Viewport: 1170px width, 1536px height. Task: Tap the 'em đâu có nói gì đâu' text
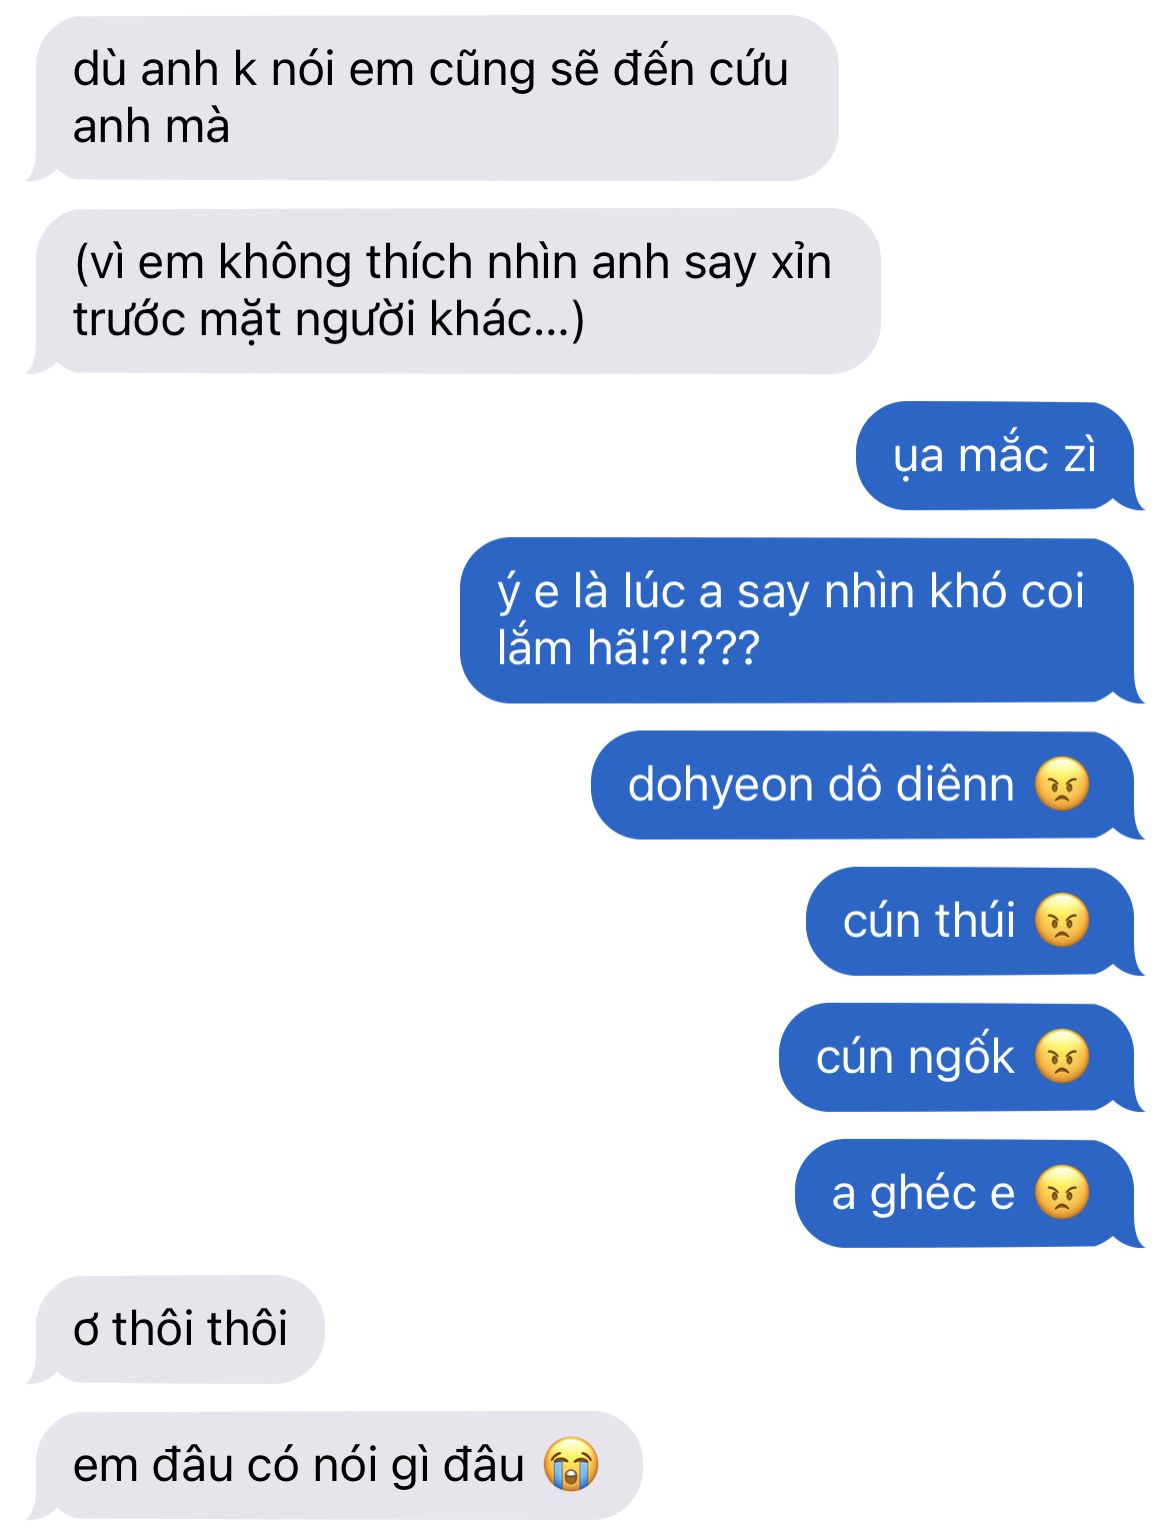299,1466
